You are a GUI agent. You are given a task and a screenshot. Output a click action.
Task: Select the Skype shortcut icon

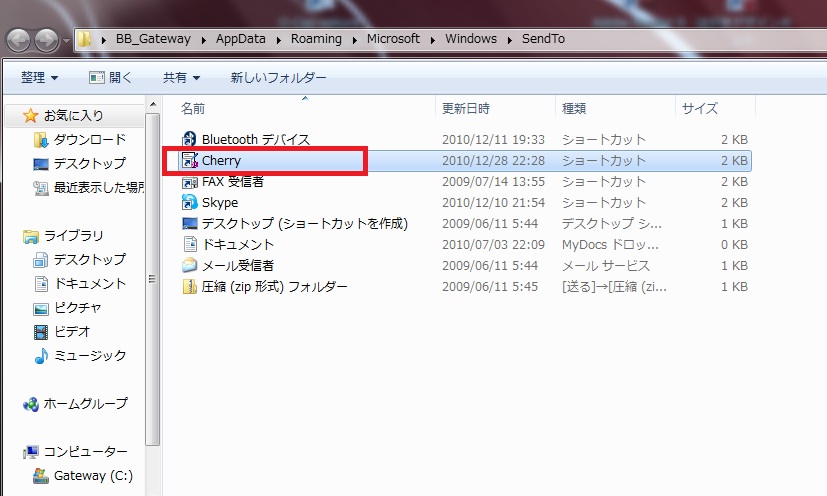[189, 203]
